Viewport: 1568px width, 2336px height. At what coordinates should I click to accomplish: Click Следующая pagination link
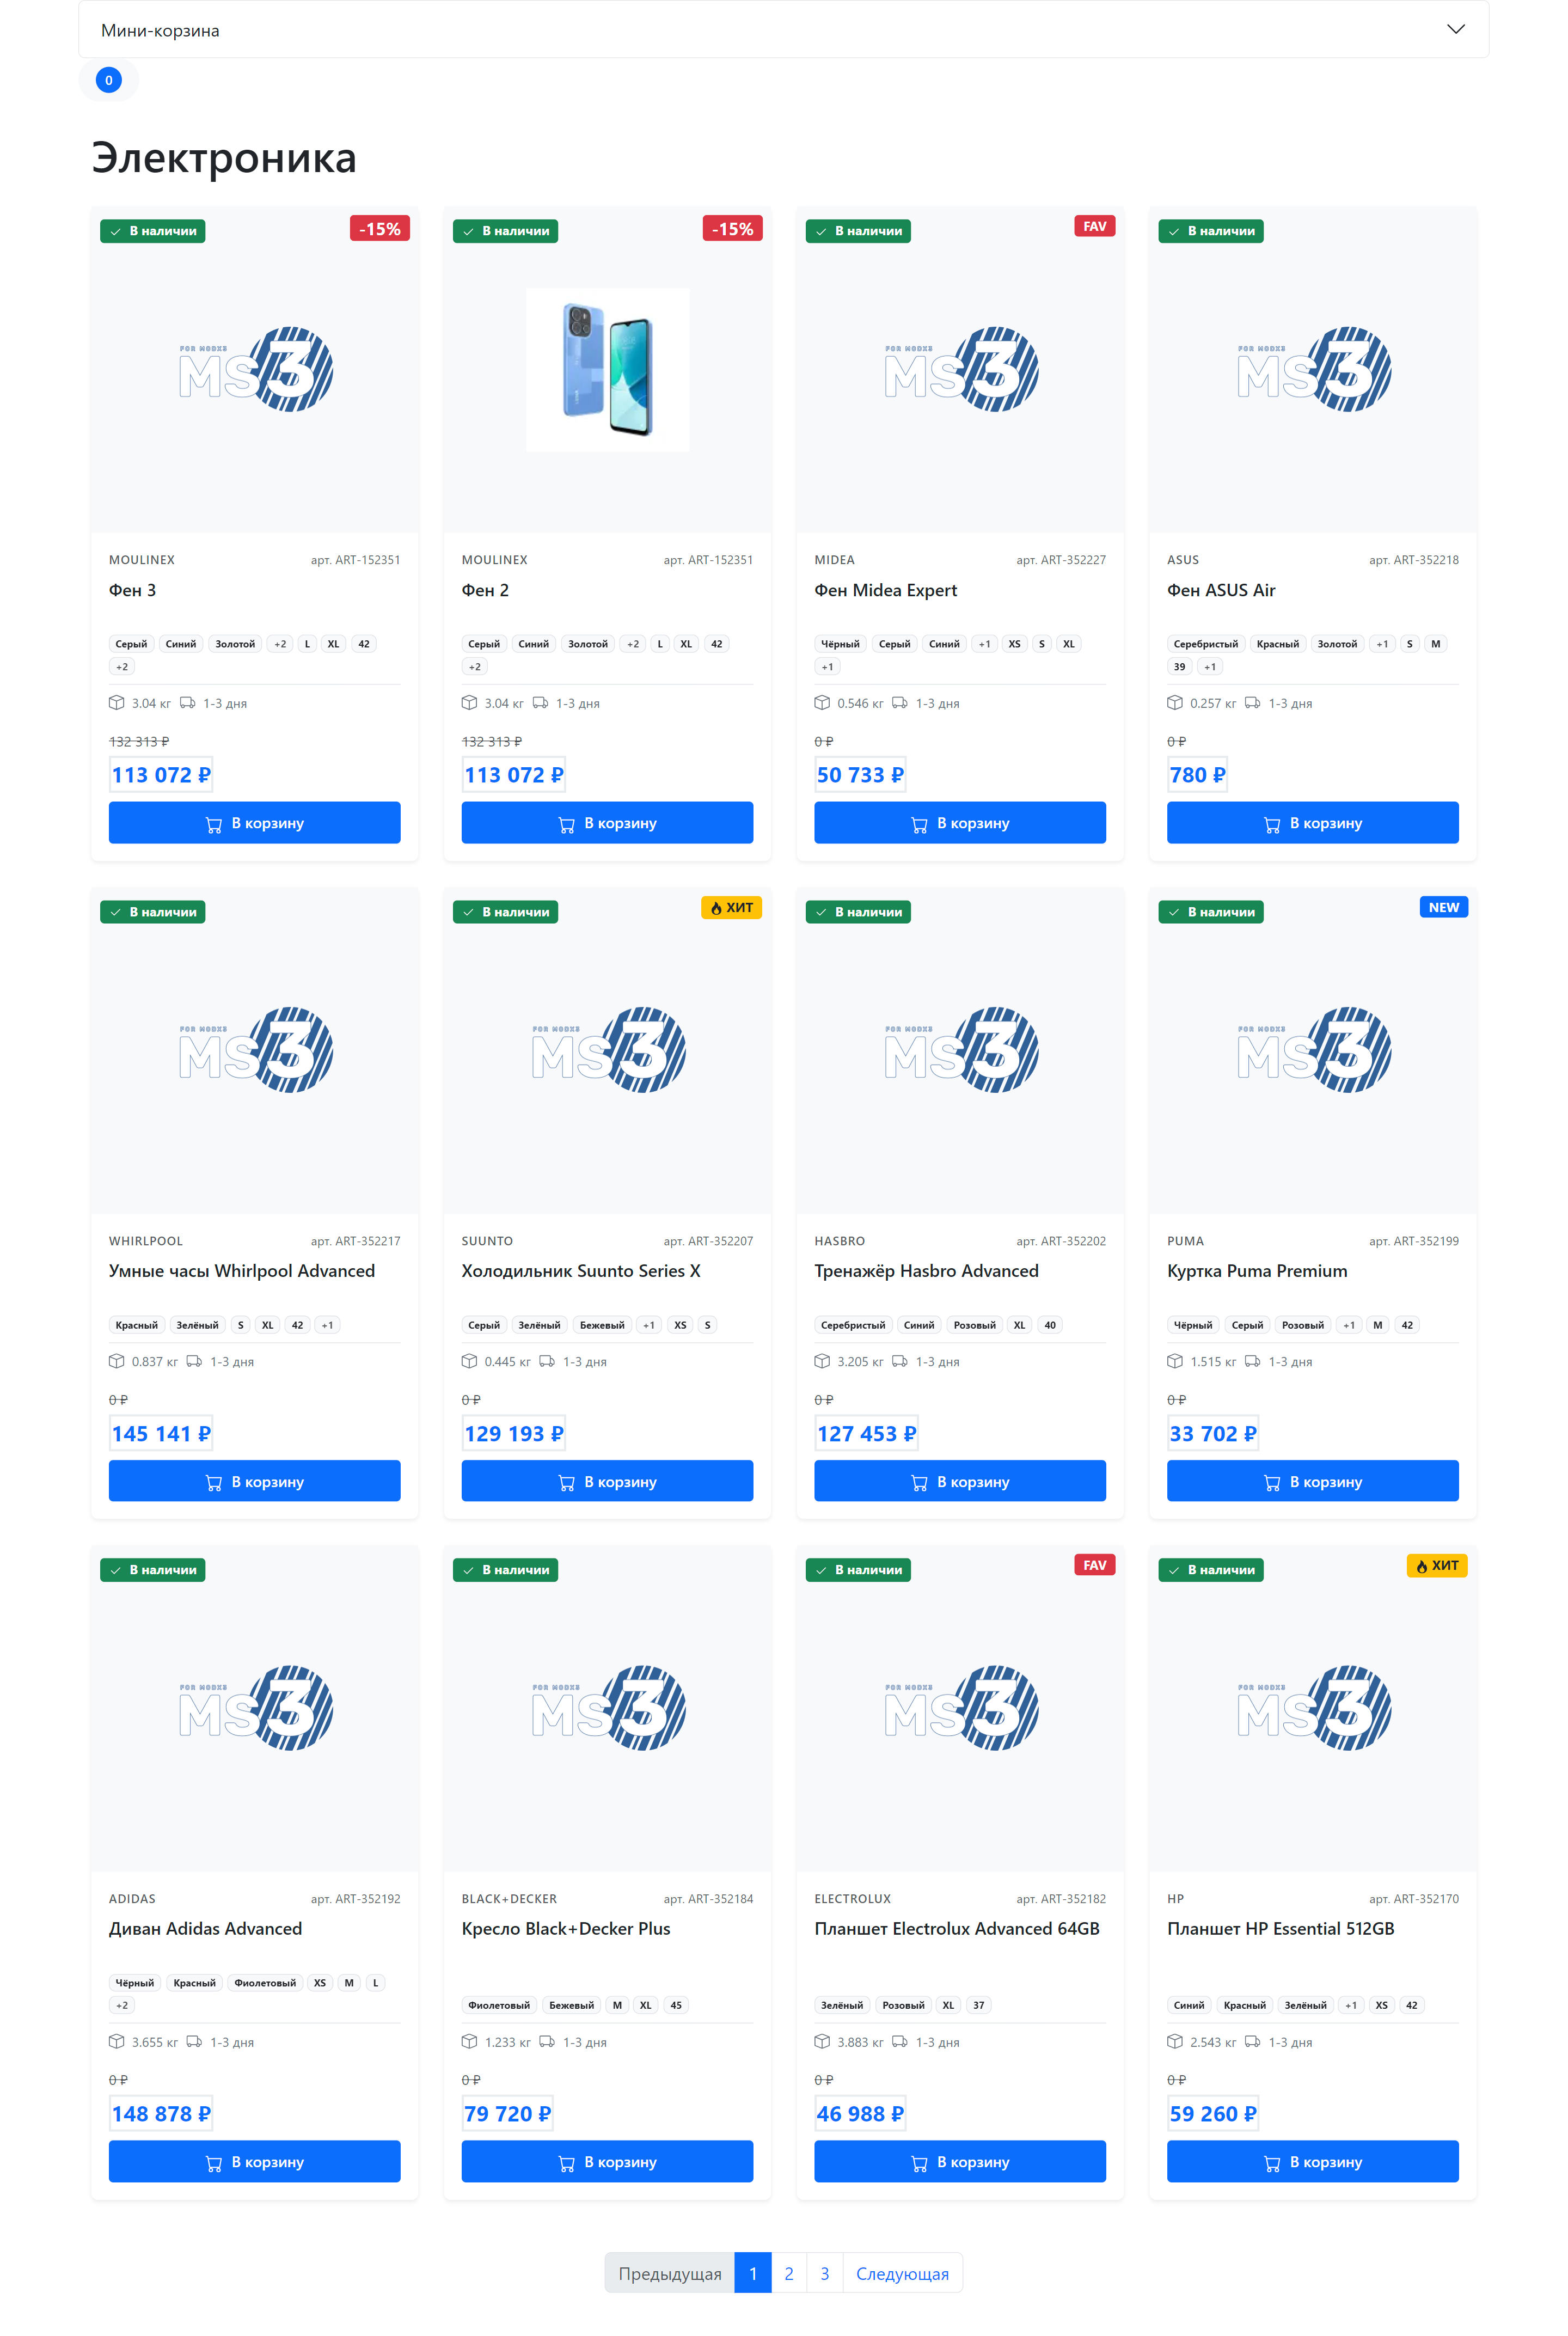coord(901,2273)
